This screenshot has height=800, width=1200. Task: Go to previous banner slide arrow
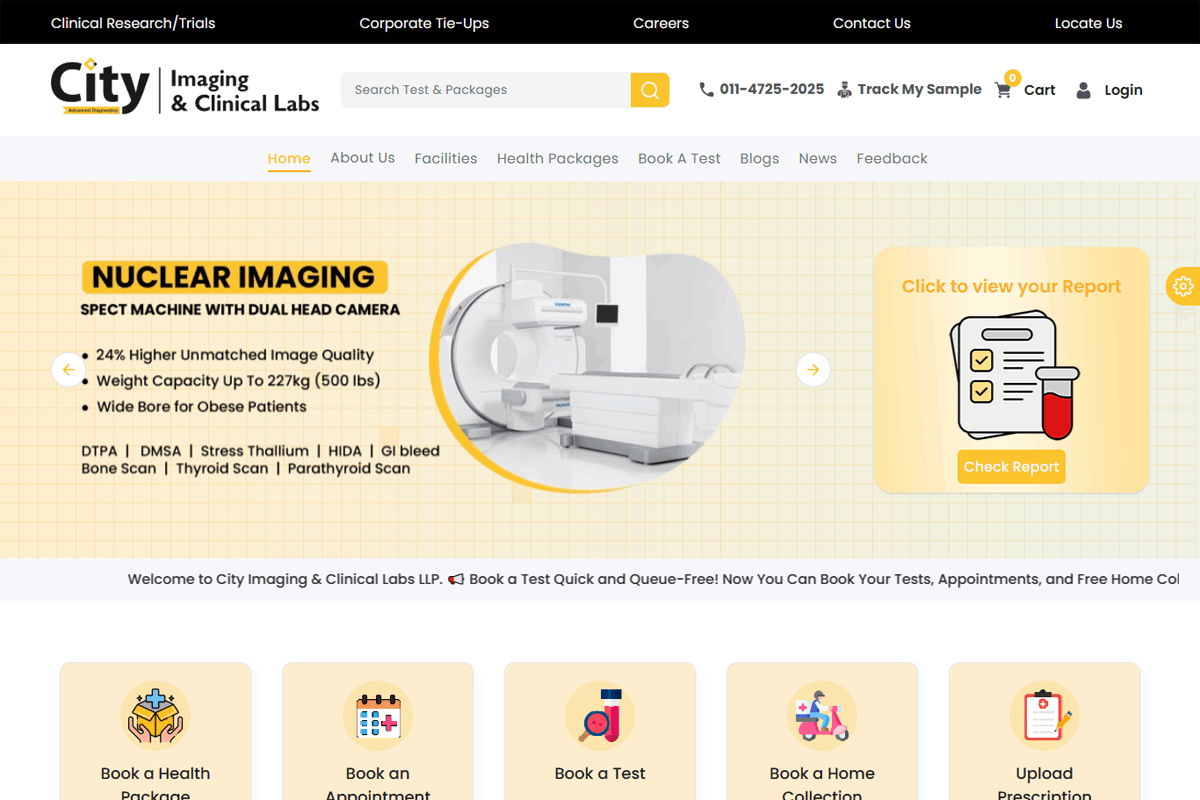click(x=68, y=370)
